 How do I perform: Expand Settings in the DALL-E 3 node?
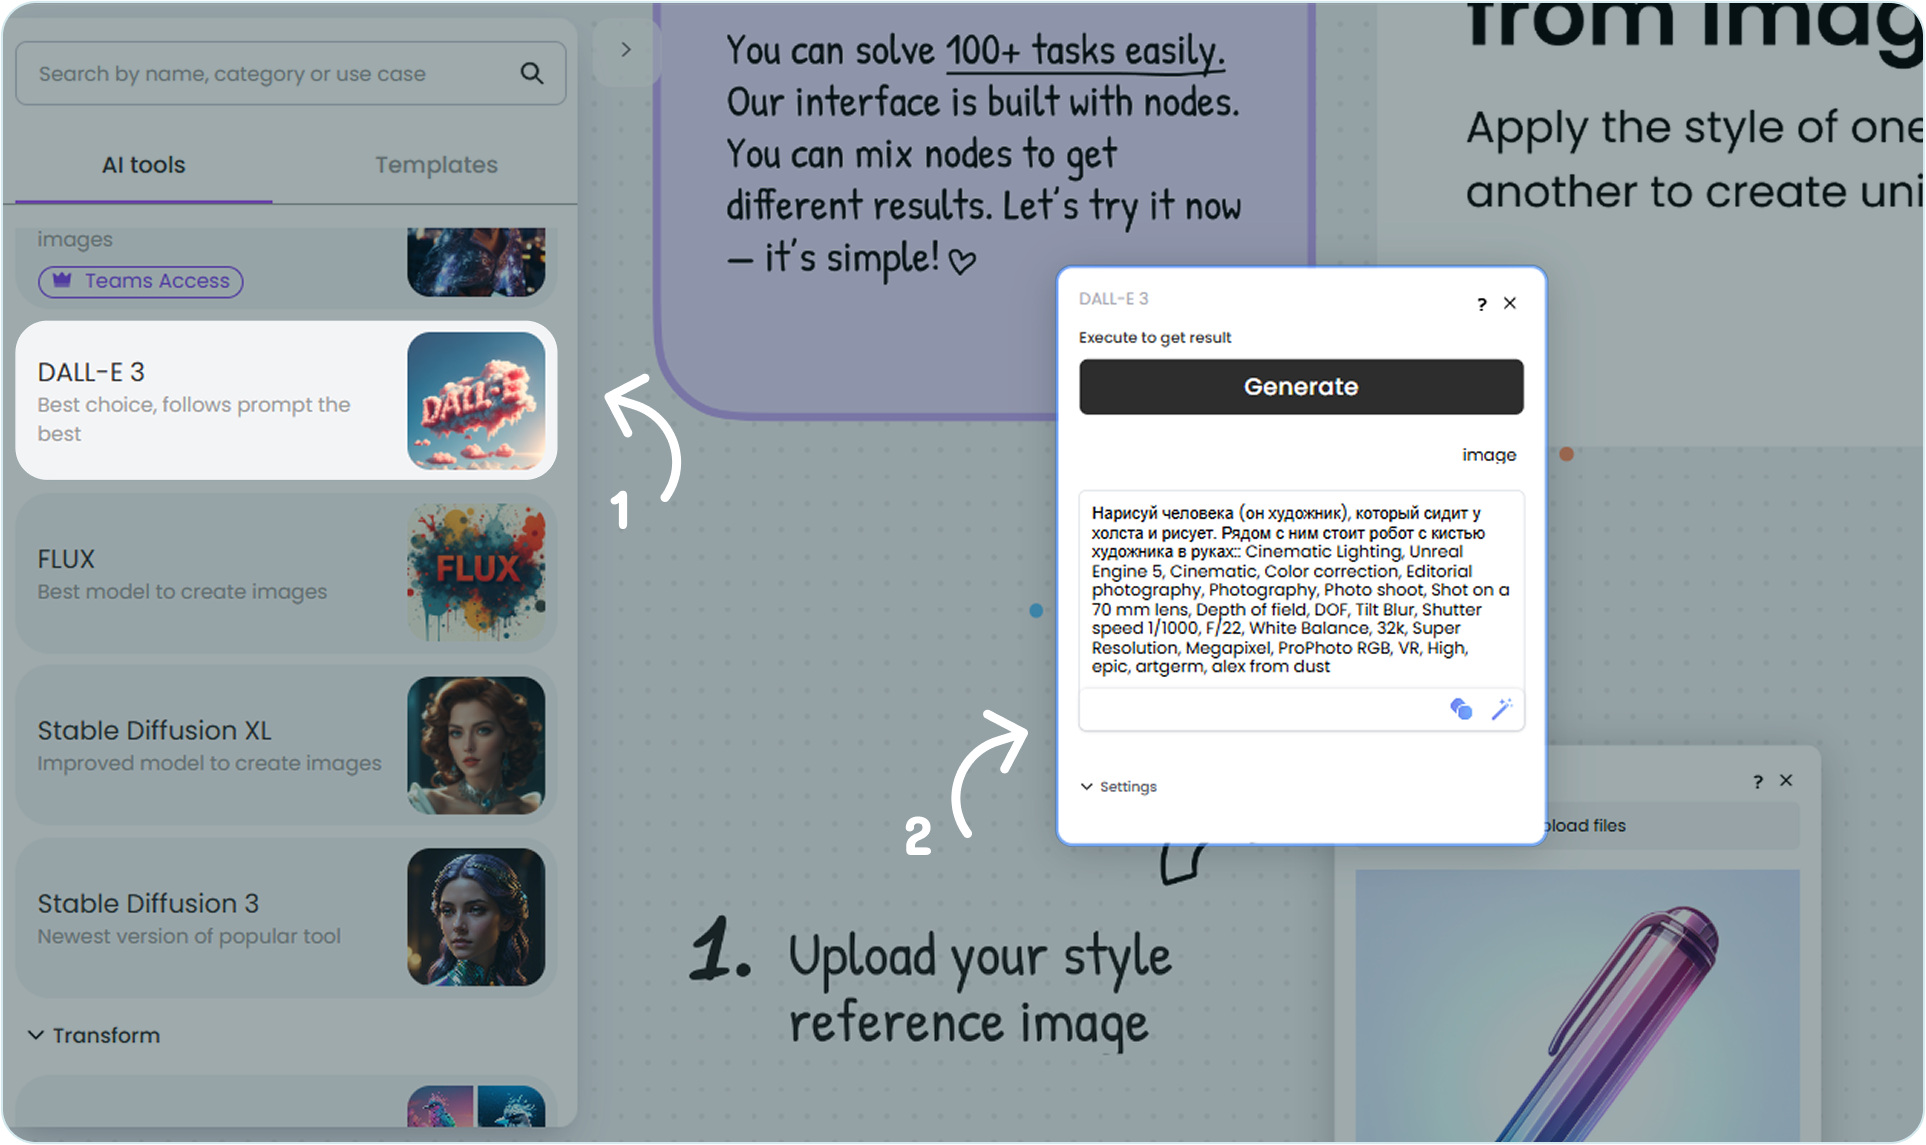click(1119, 787)
